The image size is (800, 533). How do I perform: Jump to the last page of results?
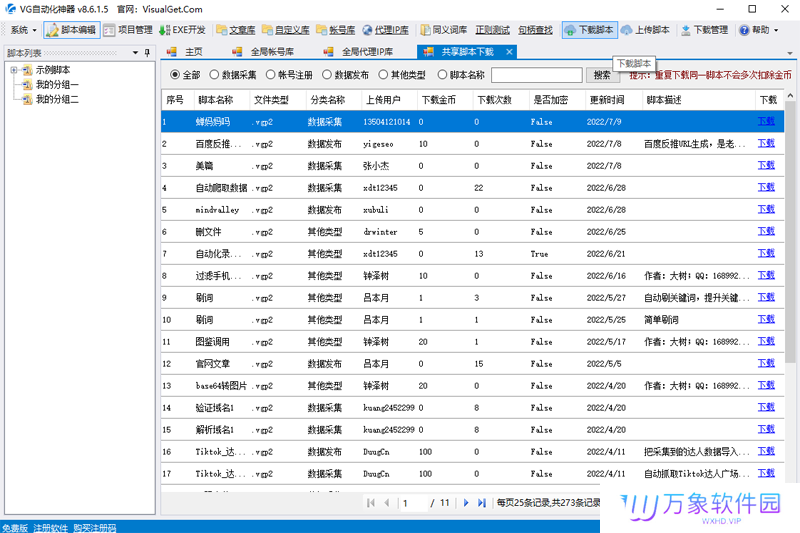481,503
